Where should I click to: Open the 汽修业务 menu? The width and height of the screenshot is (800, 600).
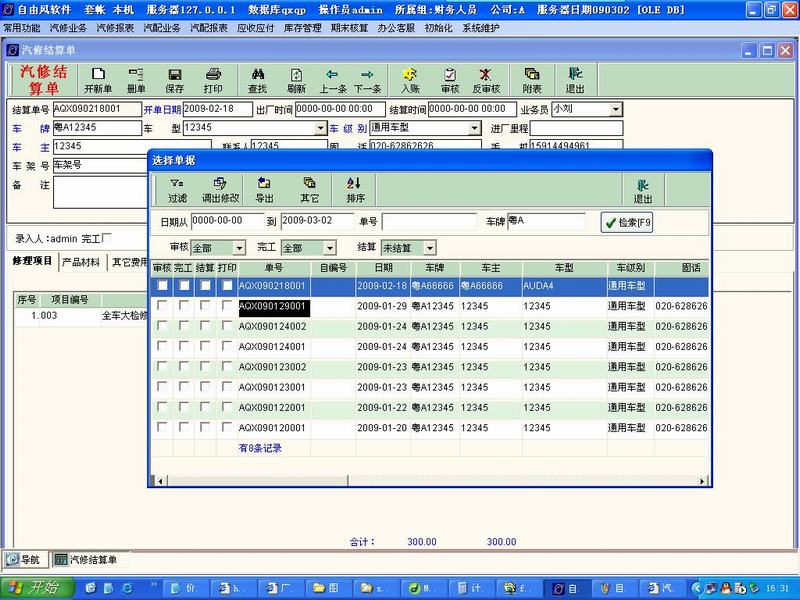pyautogui.click(x=68, y=28)
